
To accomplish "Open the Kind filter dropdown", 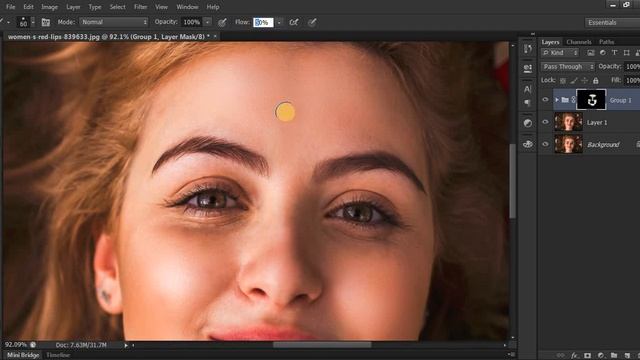I will 560,53.
